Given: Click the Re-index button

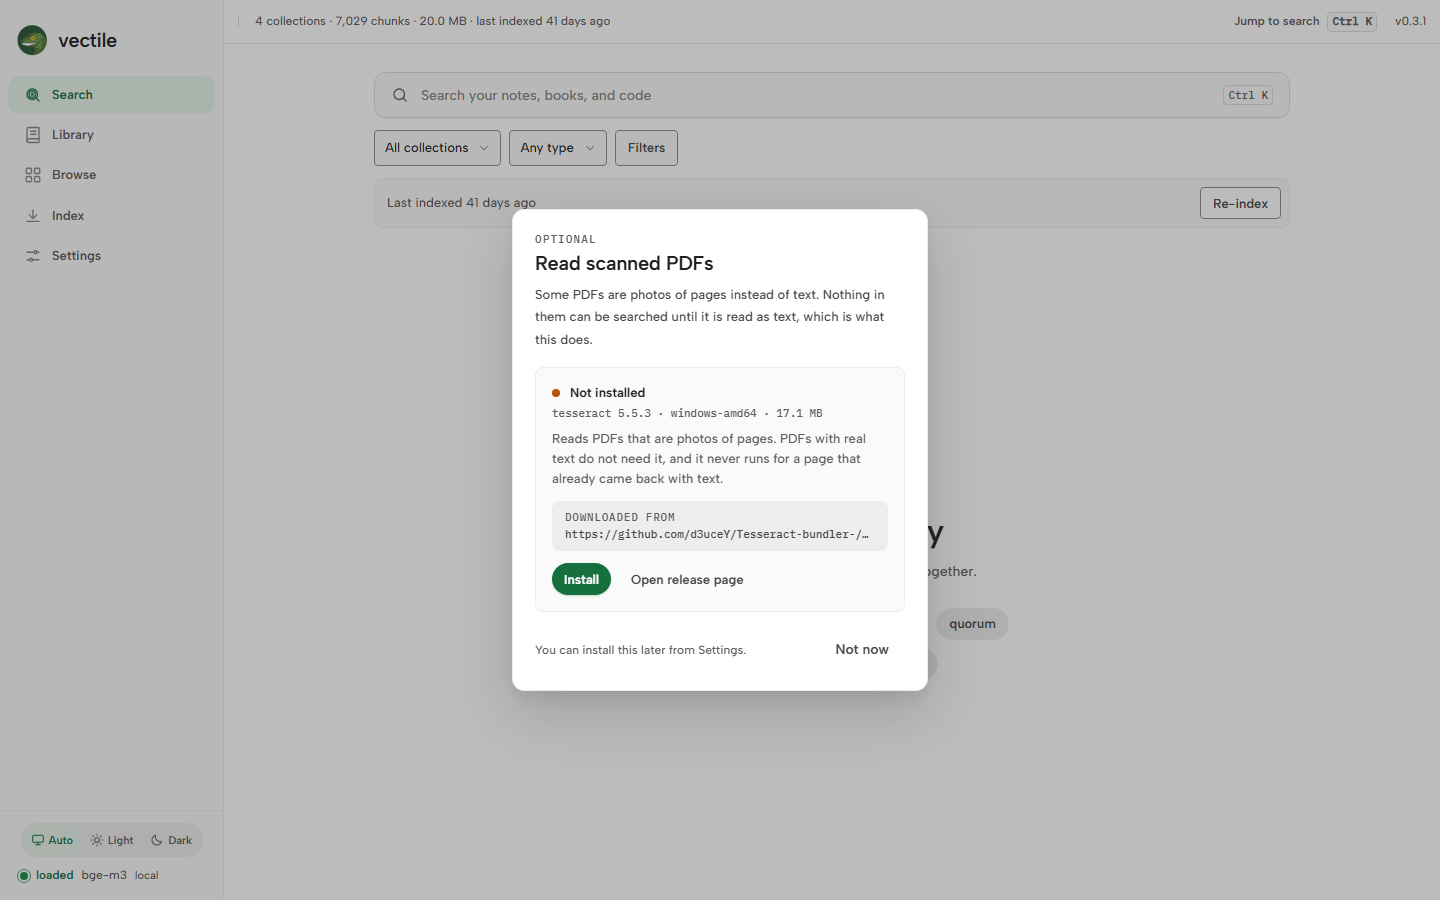Looking at the screenshot, I should click(x=1240, y=203).
